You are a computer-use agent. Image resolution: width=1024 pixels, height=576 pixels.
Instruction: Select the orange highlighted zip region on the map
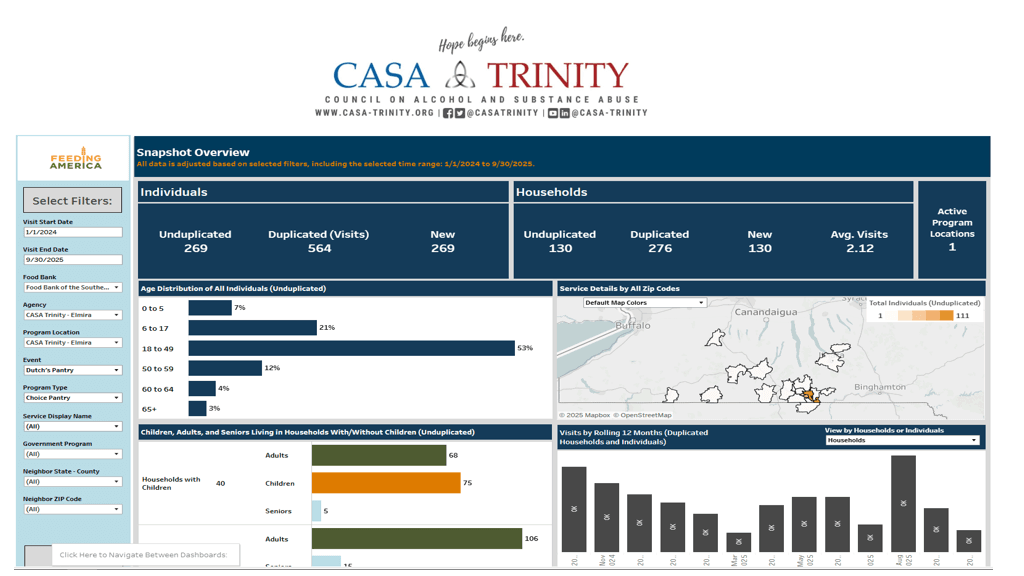(808, 397)
